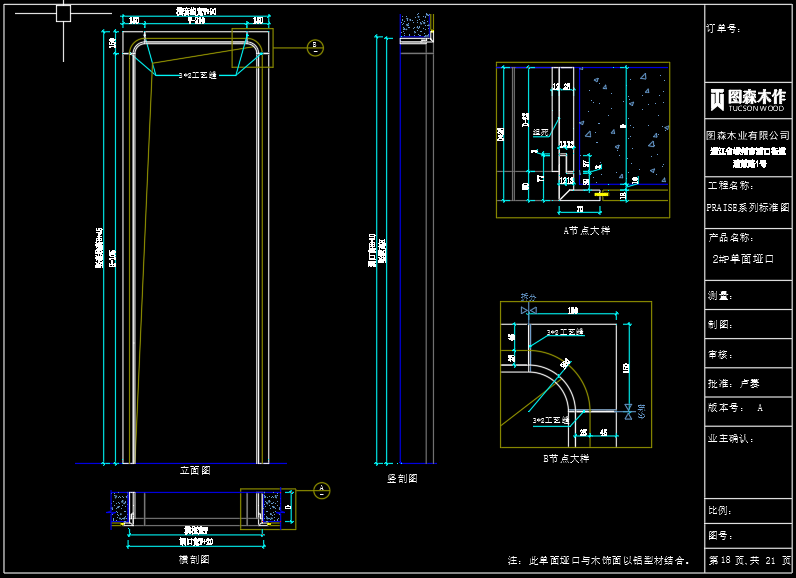
Task: Click the 'A节点大样' detail title
Action: tap(586, 230)
